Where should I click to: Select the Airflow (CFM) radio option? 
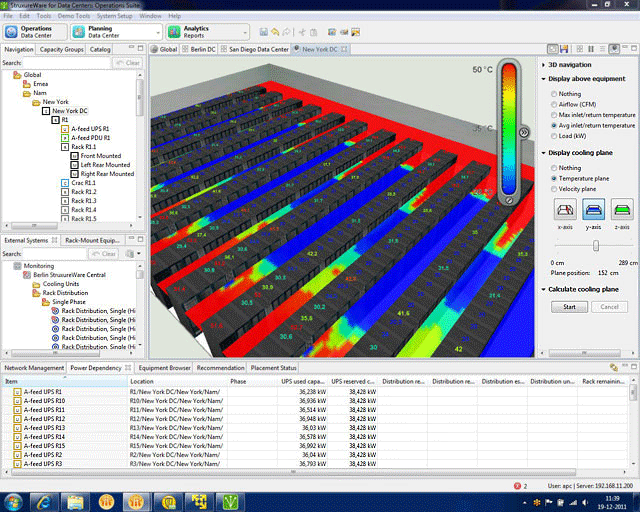pyautogui.click(x=555, y=103)
